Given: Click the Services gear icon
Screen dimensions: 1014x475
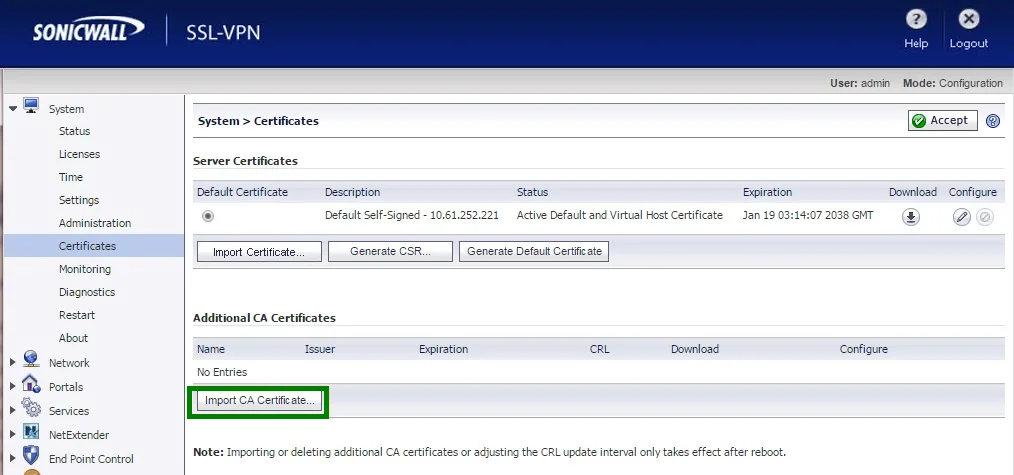Looking at the screenshot, I should tap(30, 409).
